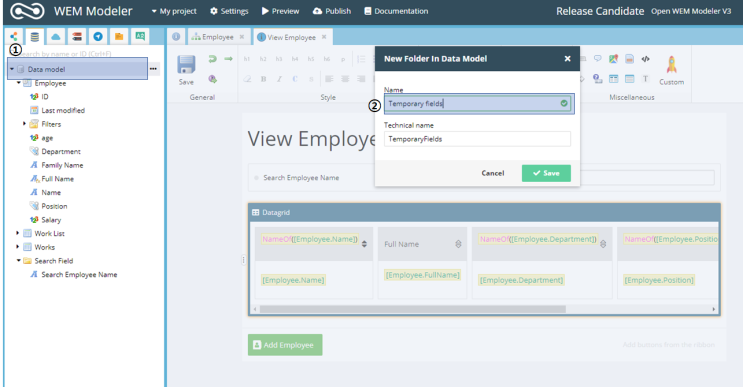Close the View Employee tab
This screenshot has width=743, height=387.
324,36
